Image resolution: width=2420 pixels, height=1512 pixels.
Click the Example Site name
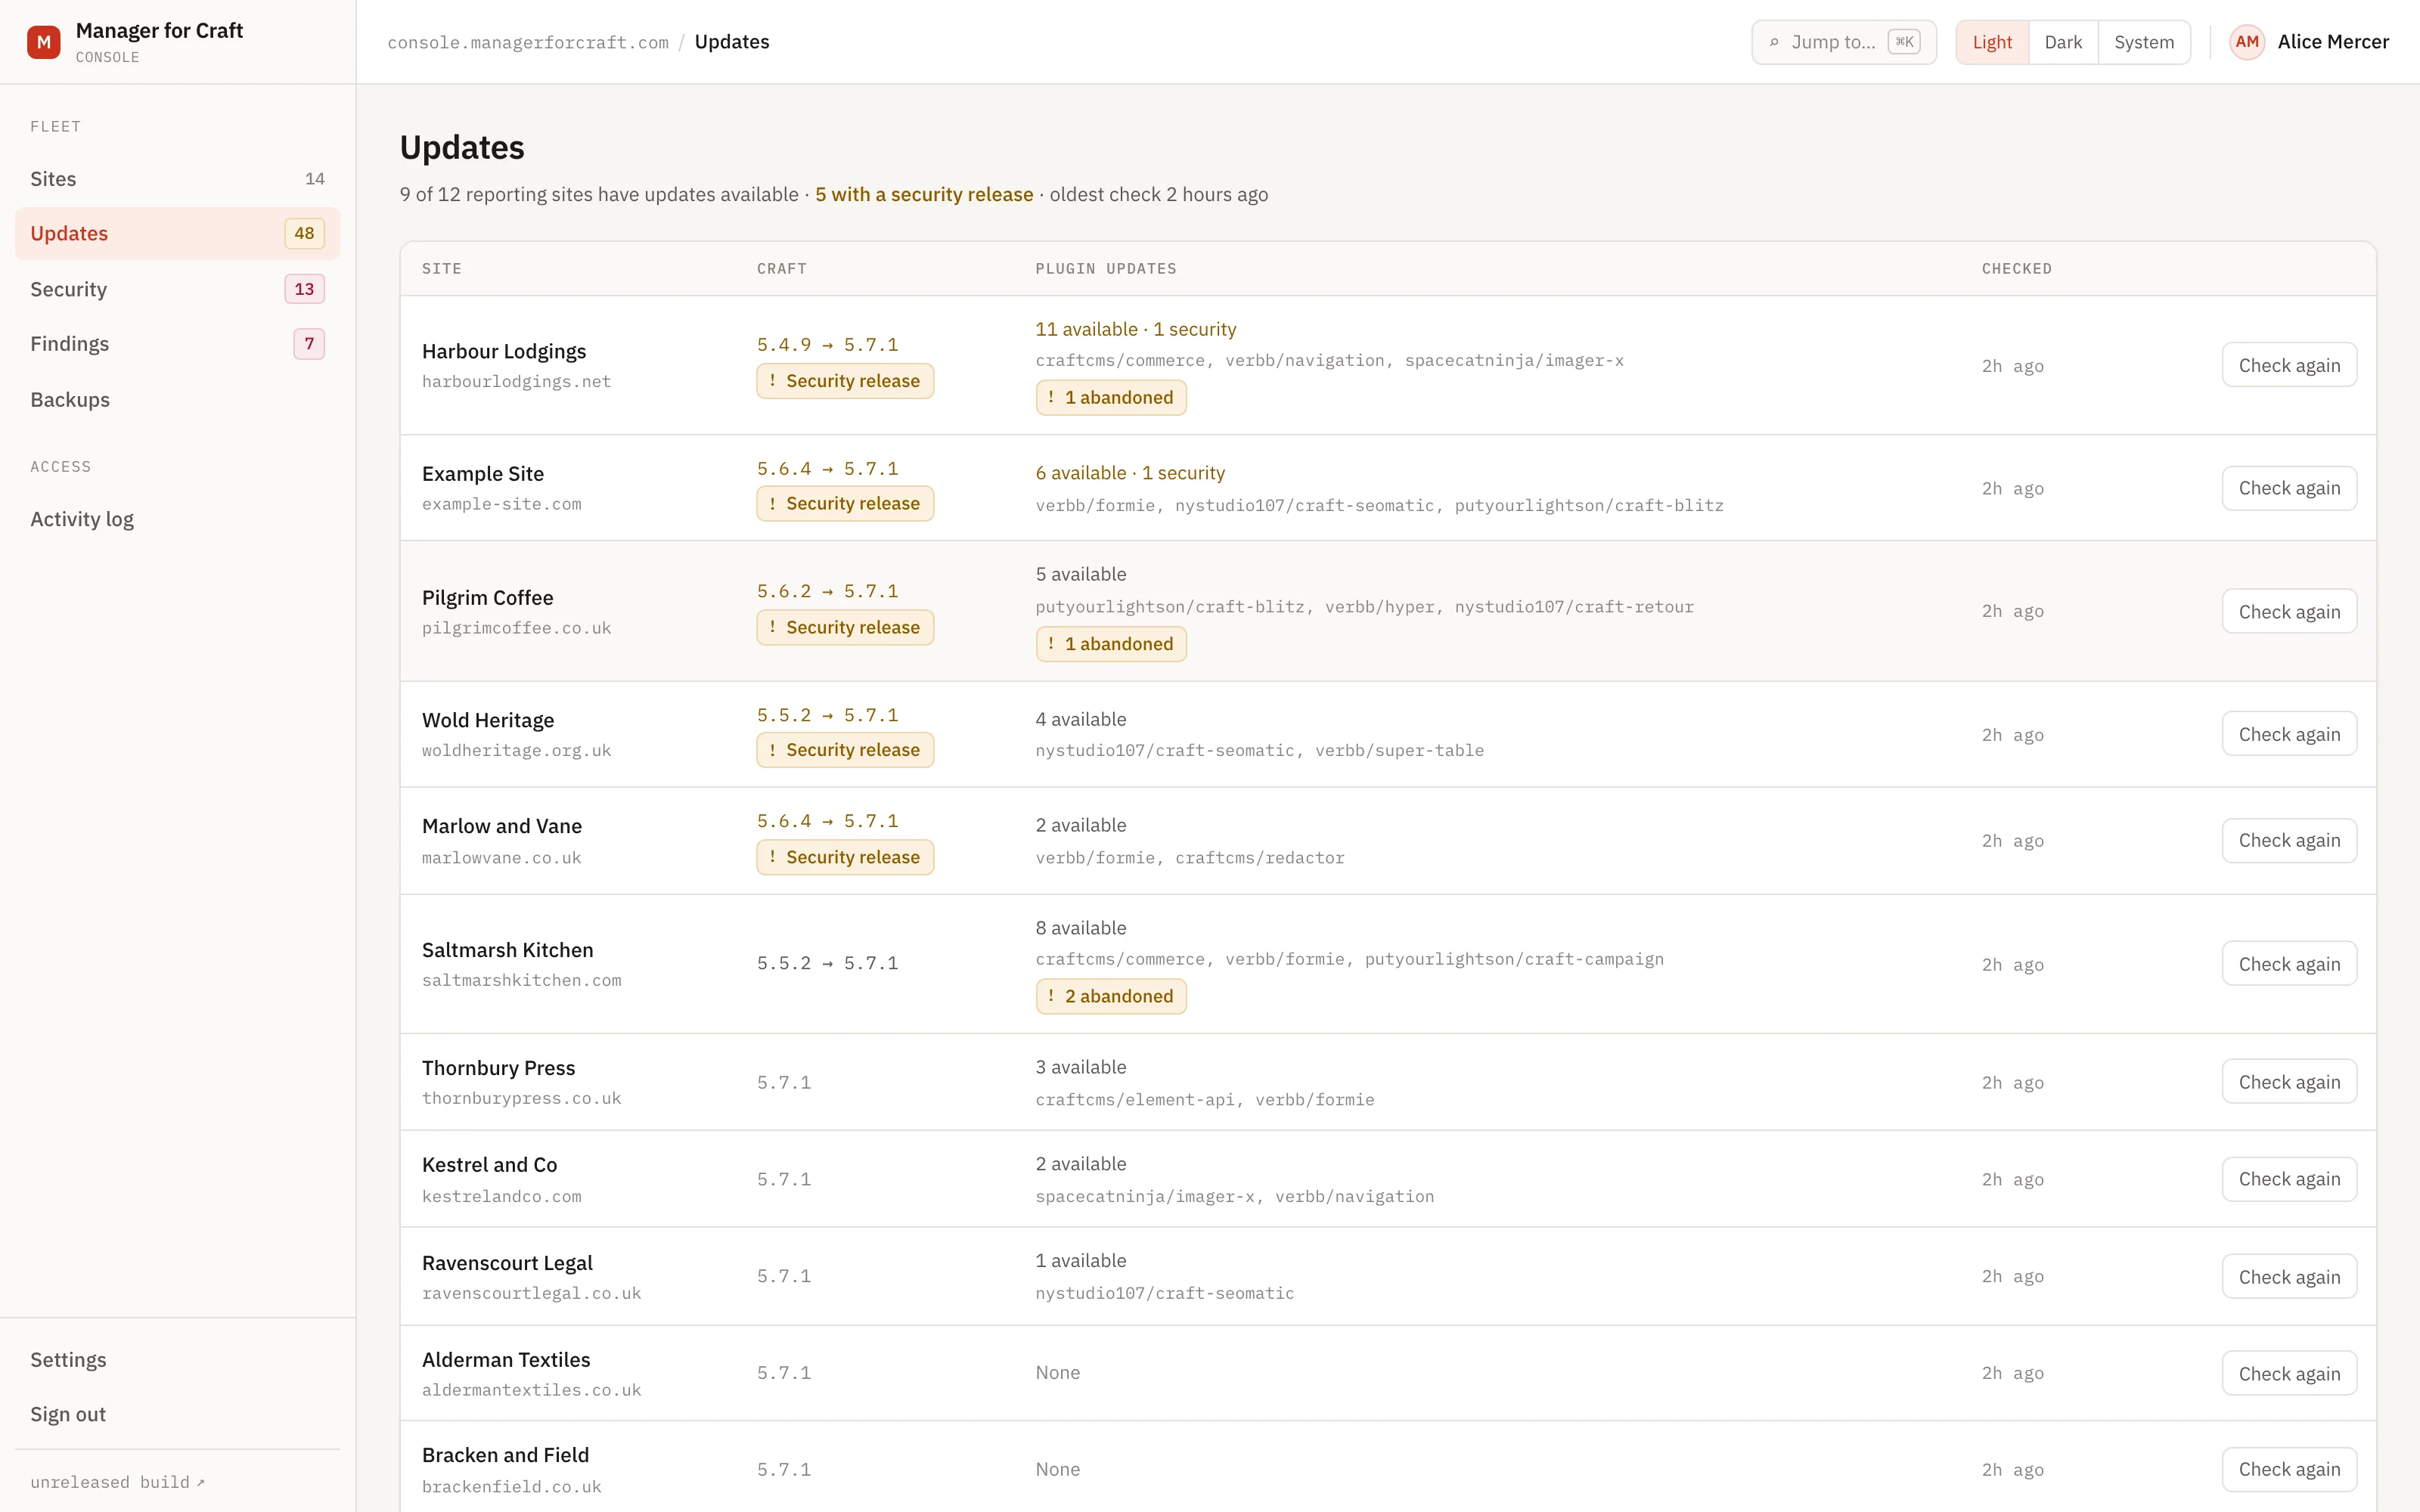(x=483, y=474)
